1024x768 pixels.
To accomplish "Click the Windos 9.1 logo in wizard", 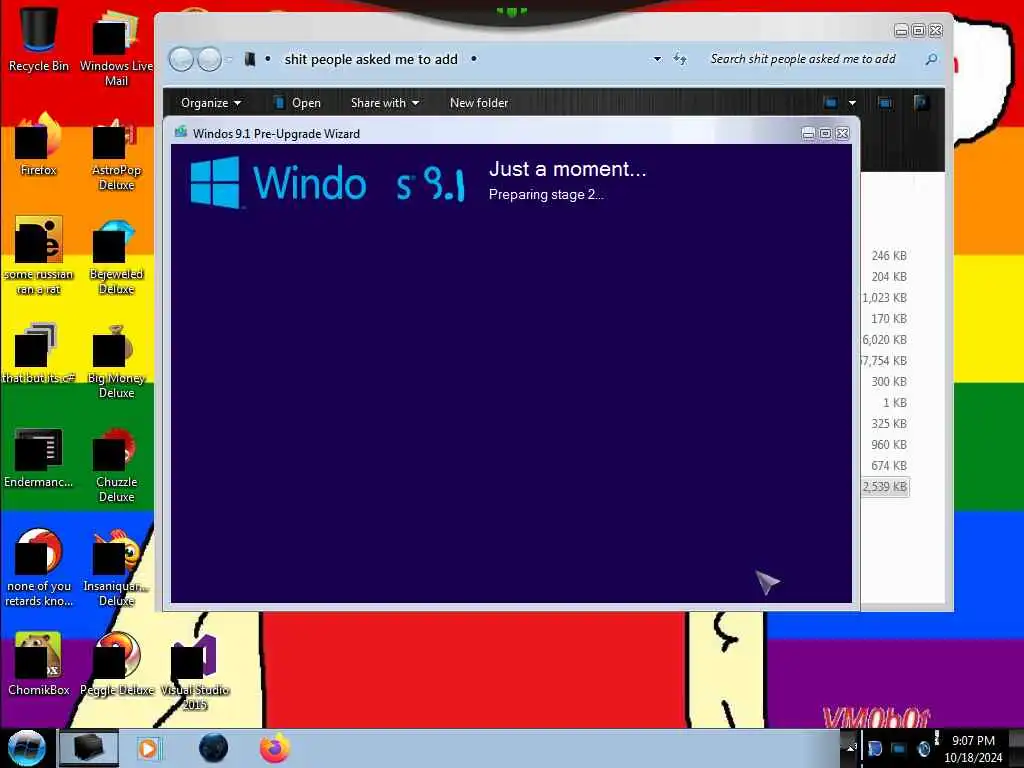I will pyautogui.click(x=327, y=182).
